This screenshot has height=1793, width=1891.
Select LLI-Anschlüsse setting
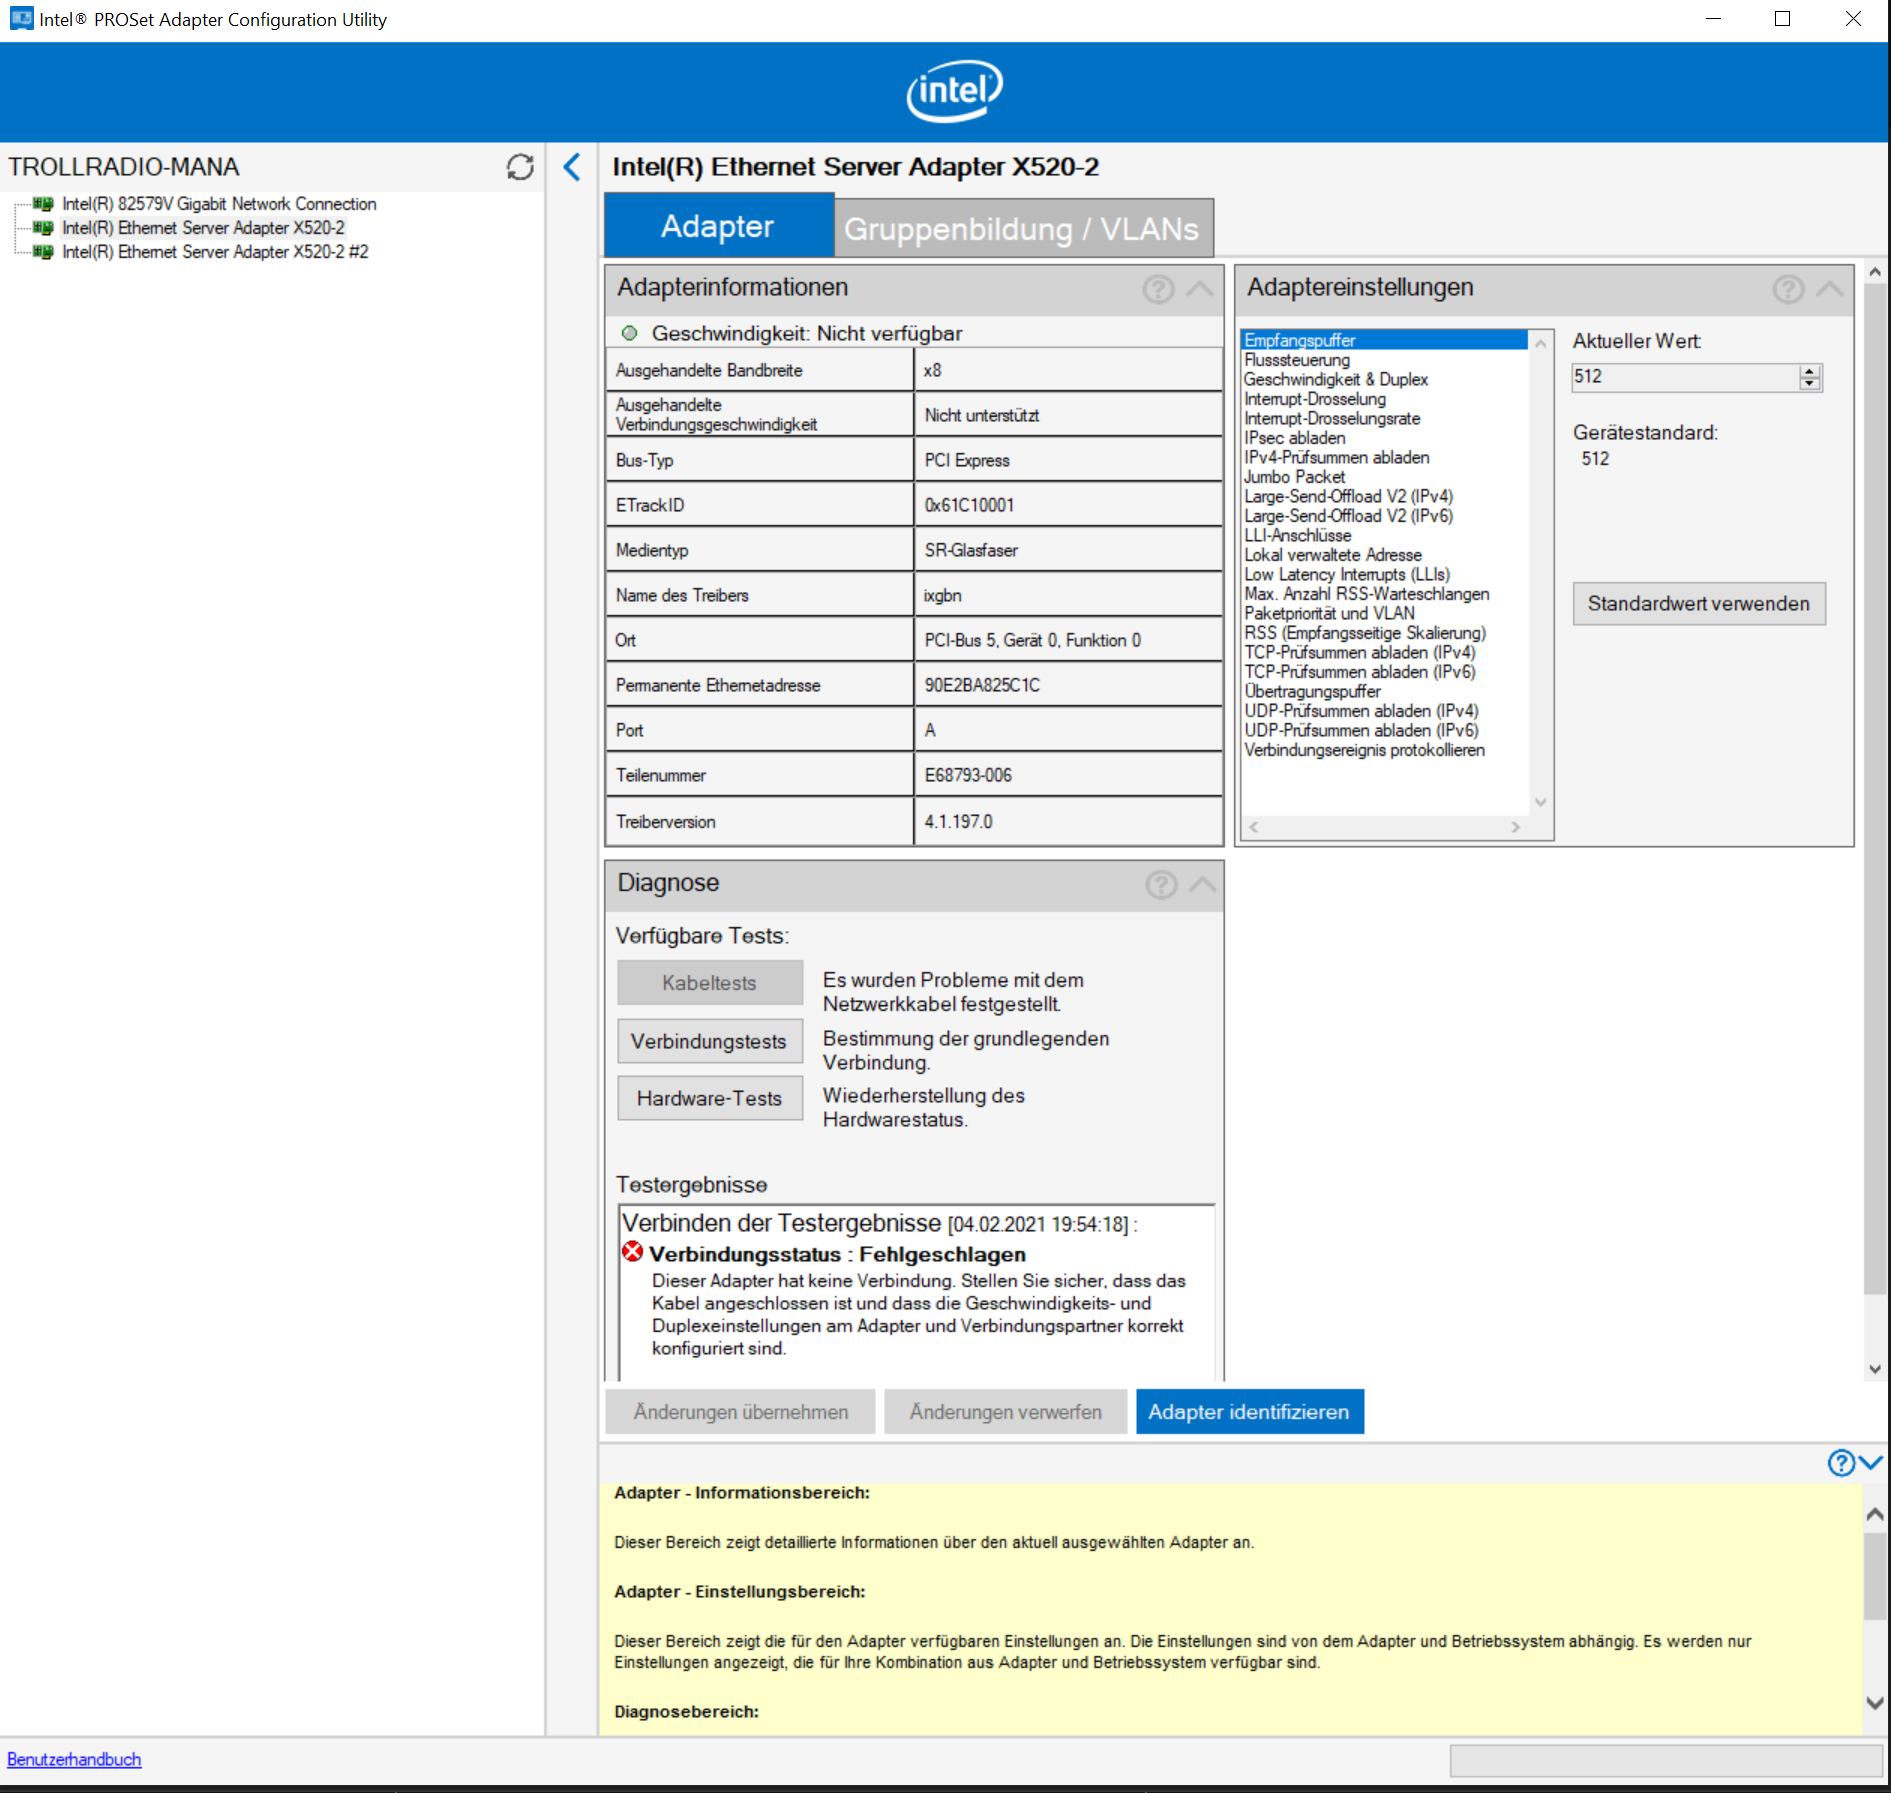(x=1298, y=535)
